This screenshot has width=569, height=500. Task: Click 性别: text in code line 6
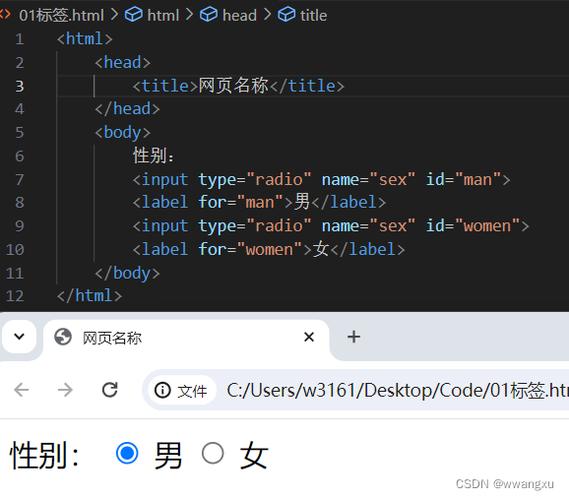(x=153, y=156)
